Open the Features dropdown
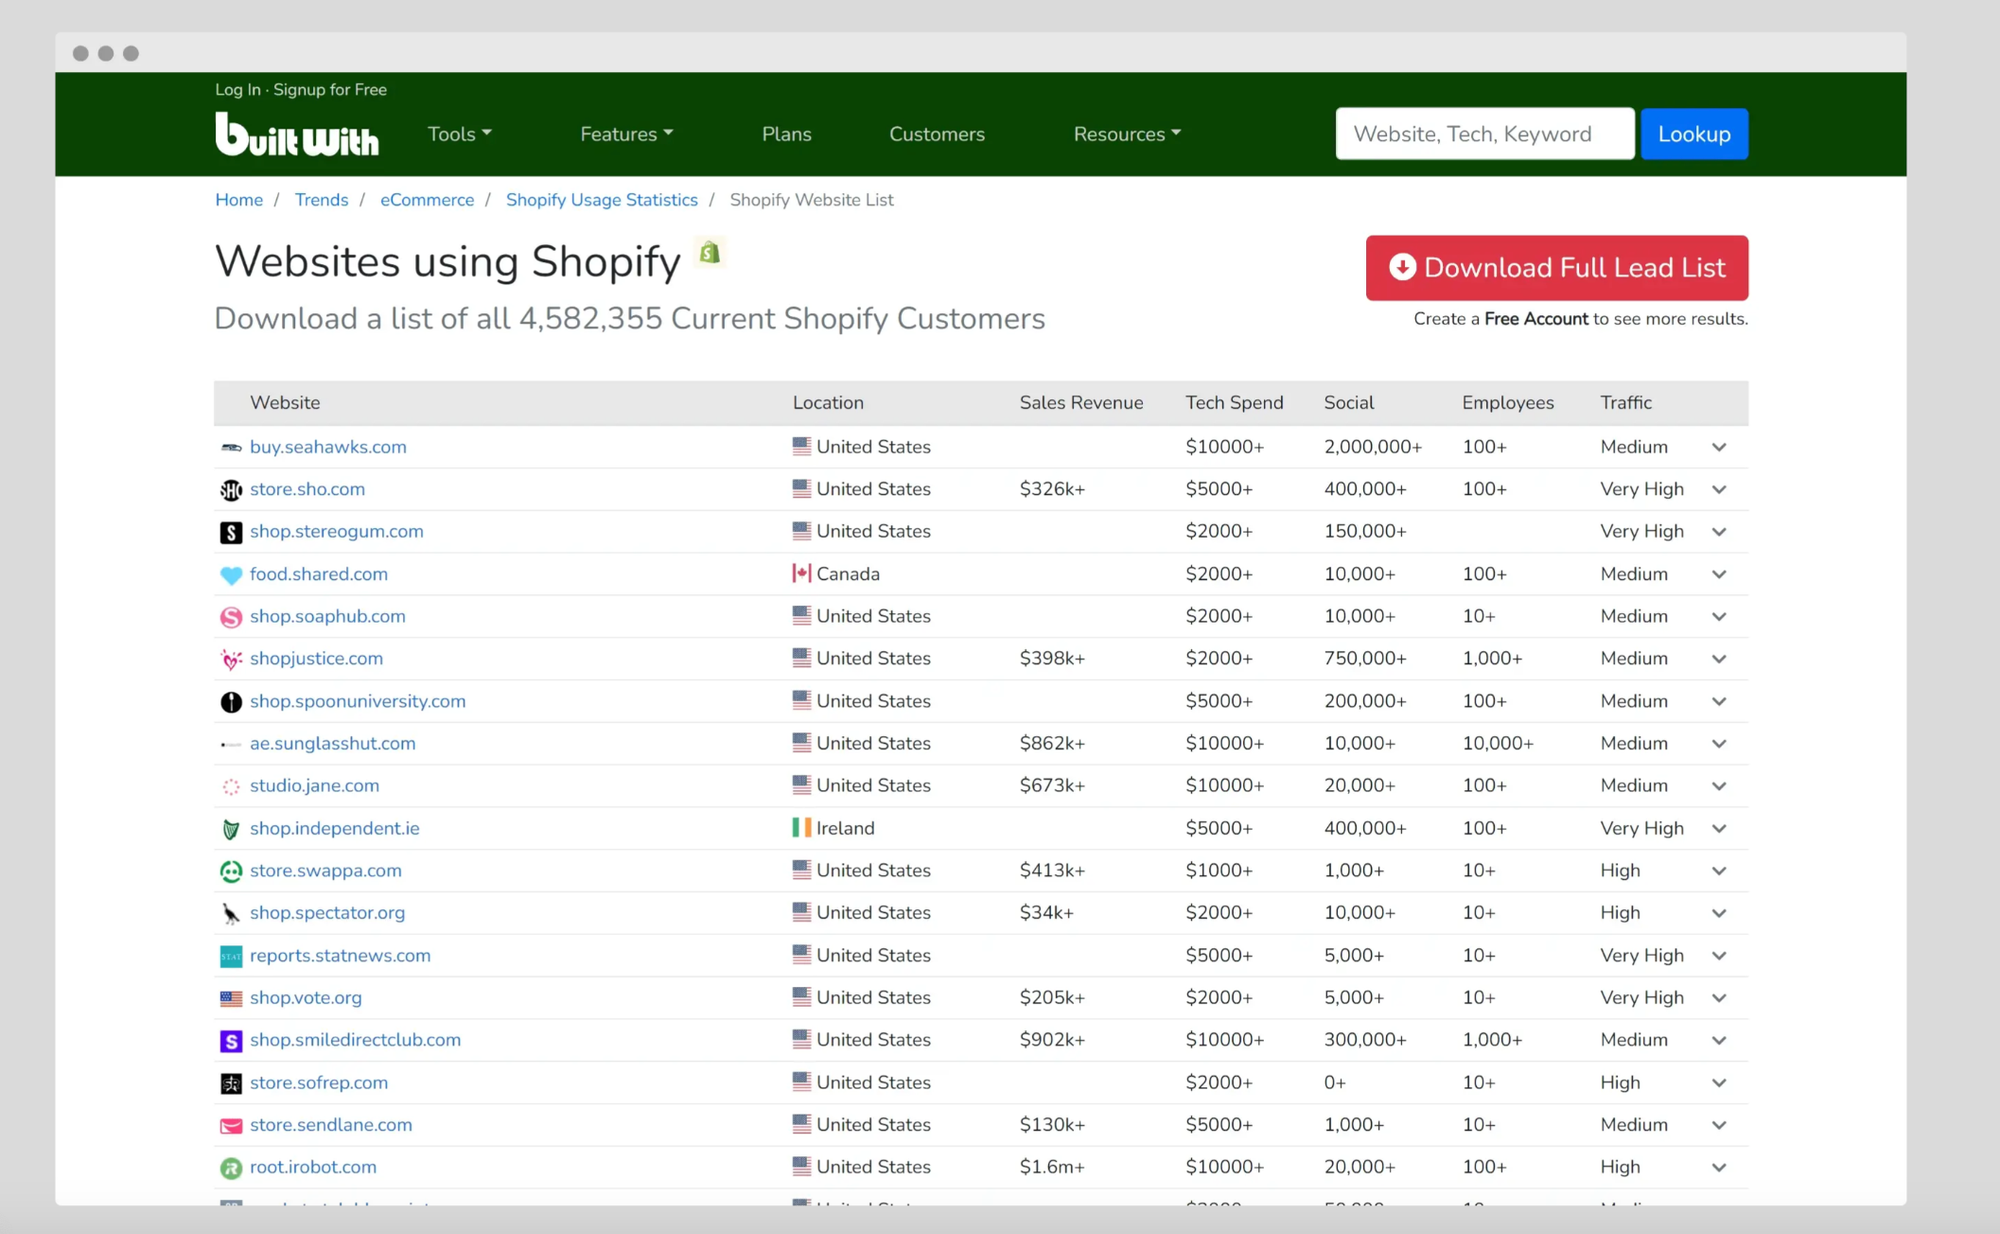Image resolution: width=2000 pixels, height=1234 pixels. tap(625, 133)
